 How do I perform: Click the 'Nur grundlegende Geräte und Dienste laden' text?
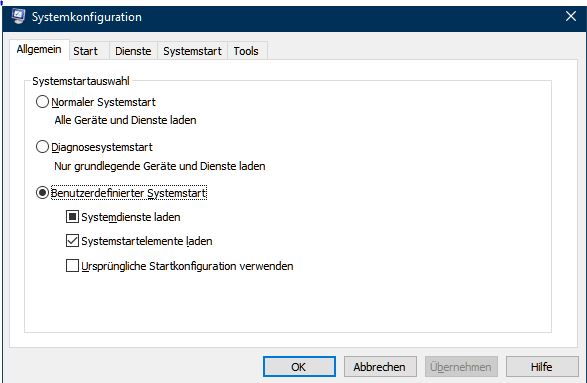(x=160, y=166)
